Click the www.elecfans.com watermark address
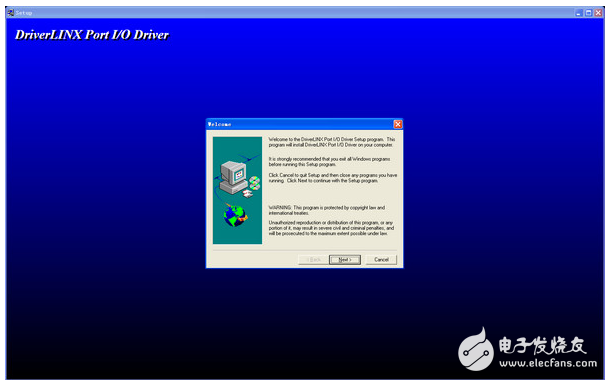The width and height of the screenshot is (606, 380). (548, 363)
